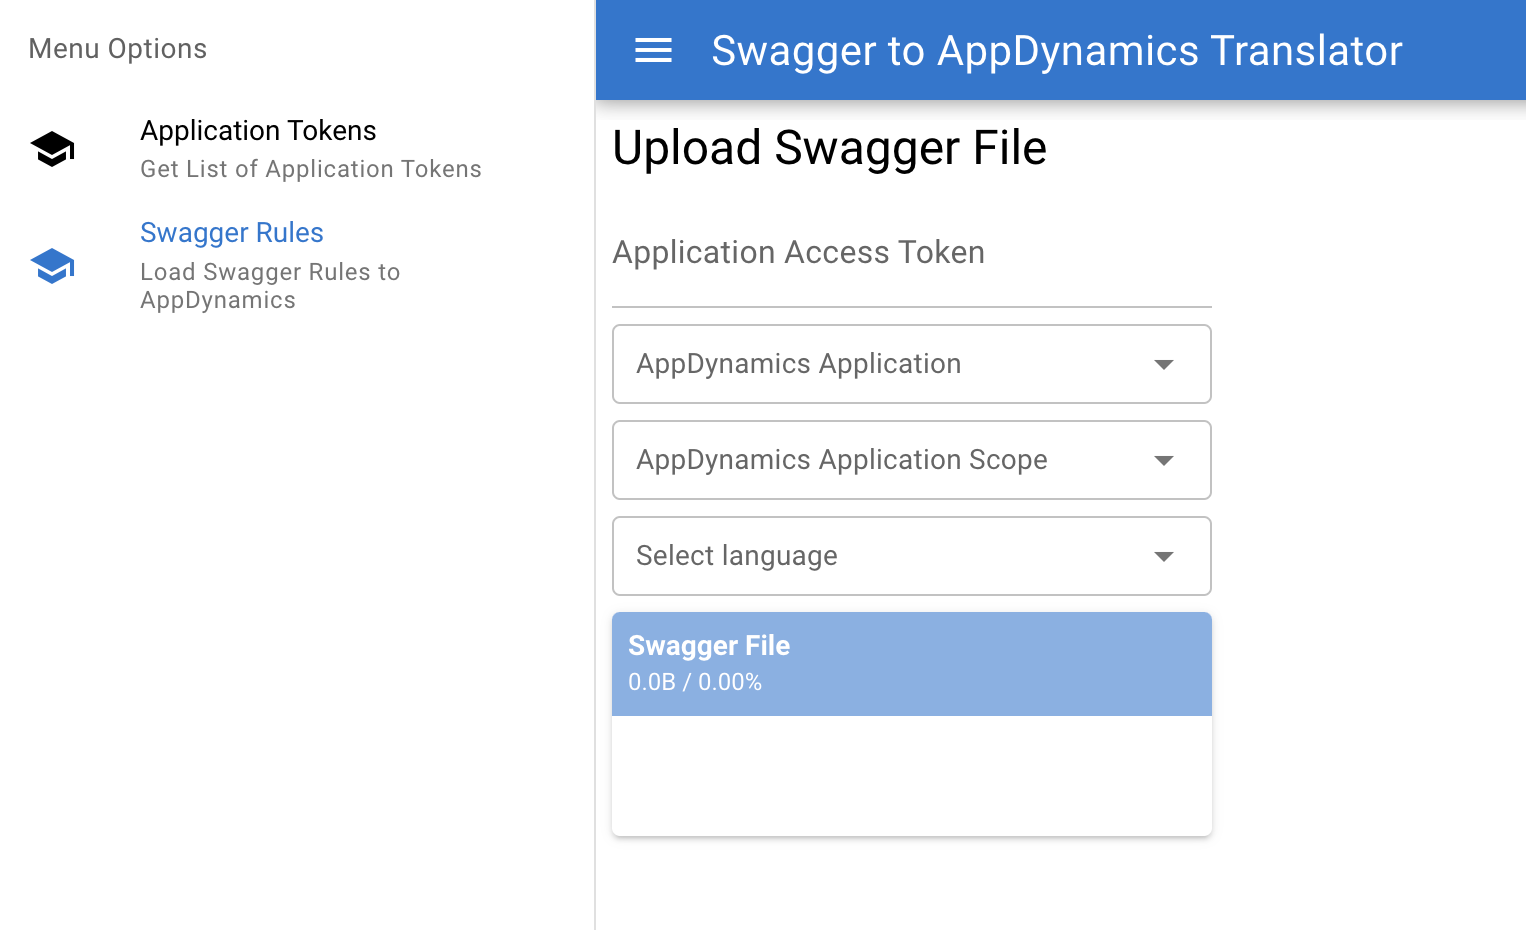The image size is (1526, 930).
Task: Click the Application Tokens graduation cap icon
Action: click(53, 149)
